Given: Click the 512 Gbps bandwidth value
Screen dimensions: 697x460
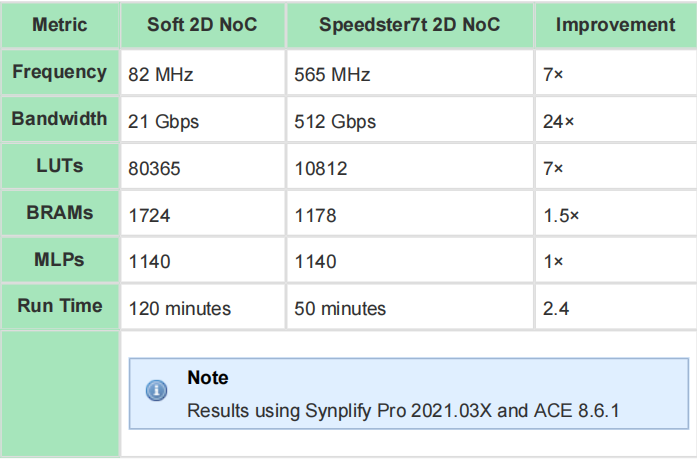Looking at the screenshot, I should click(335, 122).
